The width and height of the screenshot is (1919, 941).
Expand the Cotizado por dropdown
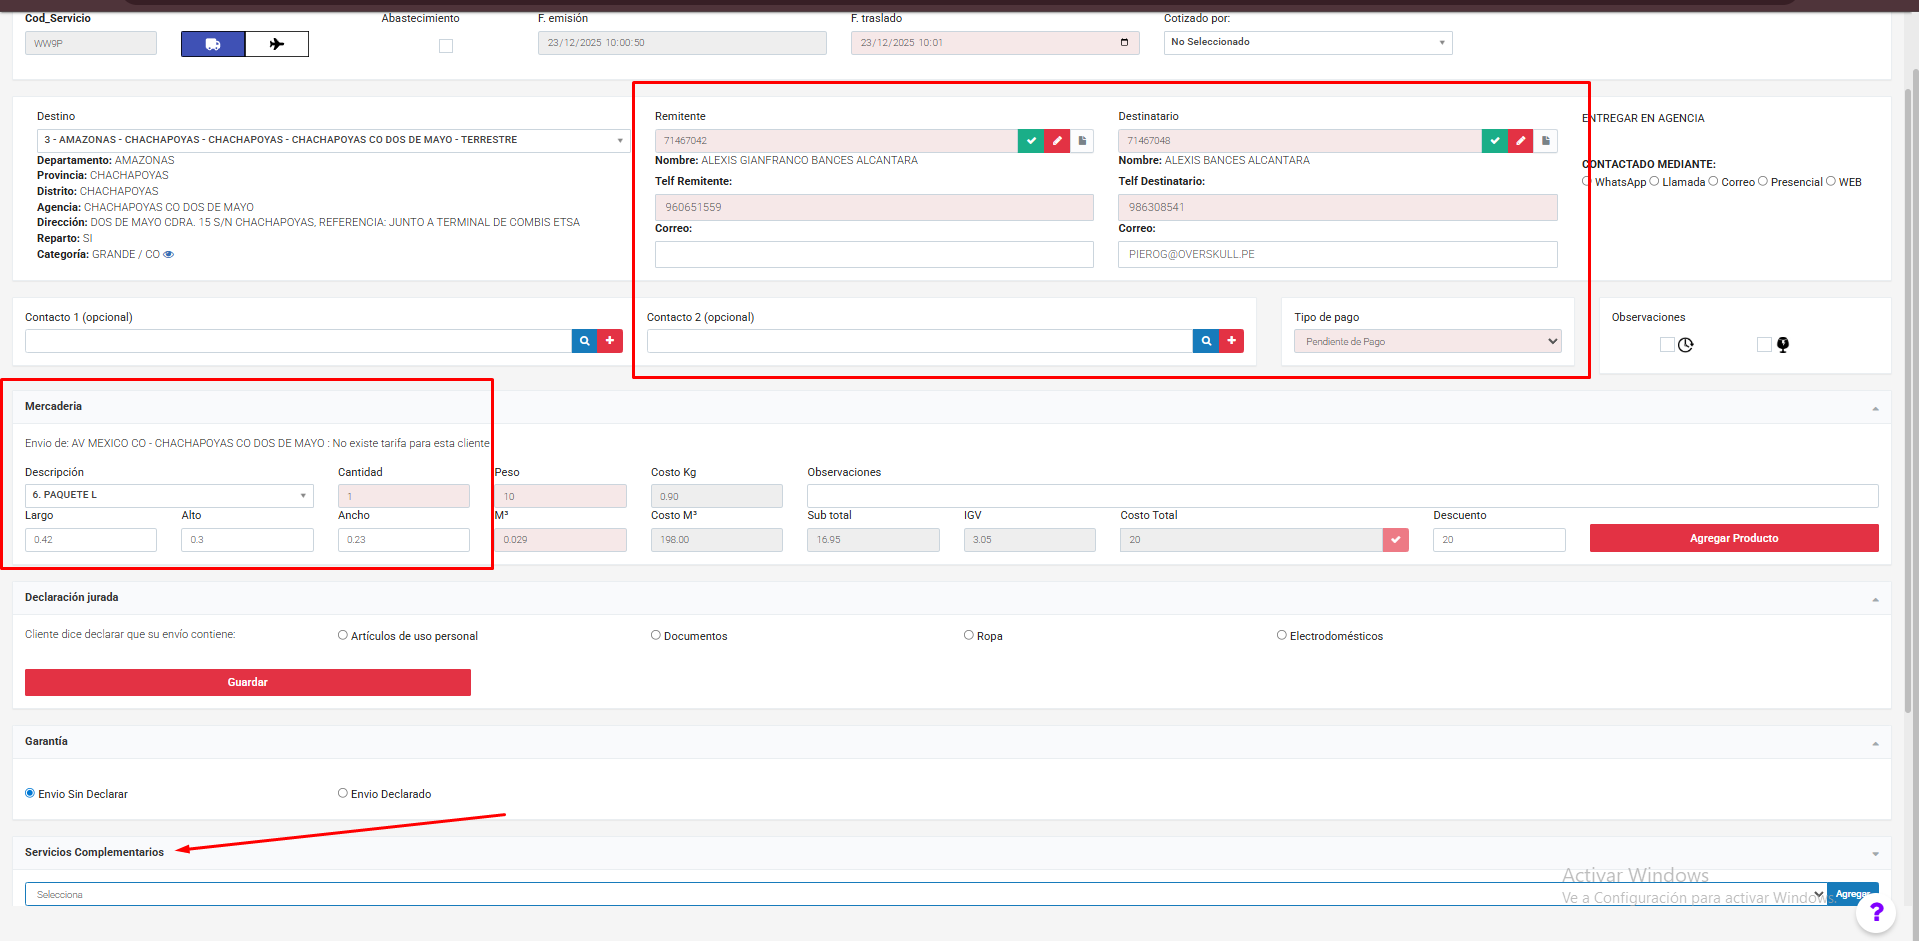point(1307,42)
